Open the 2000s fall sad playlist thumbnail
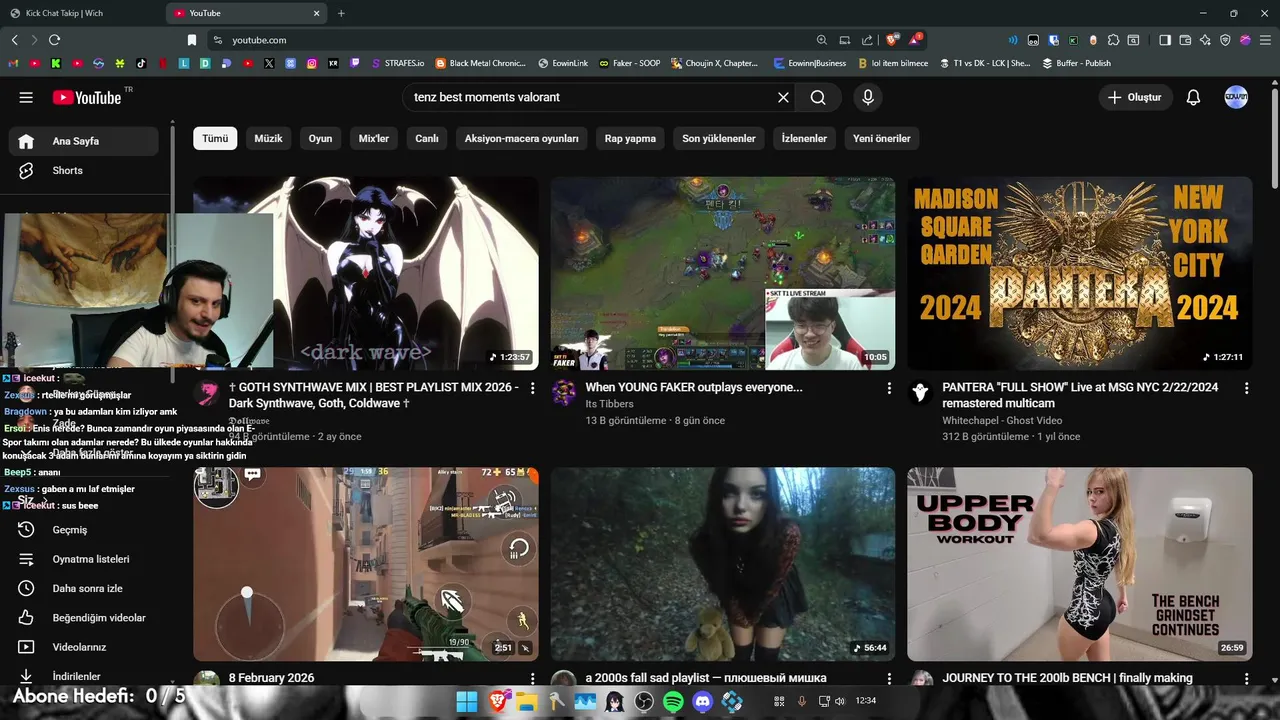Image resolution: width=1280 pixels, height=720 pixels. (x=723, y=564)
